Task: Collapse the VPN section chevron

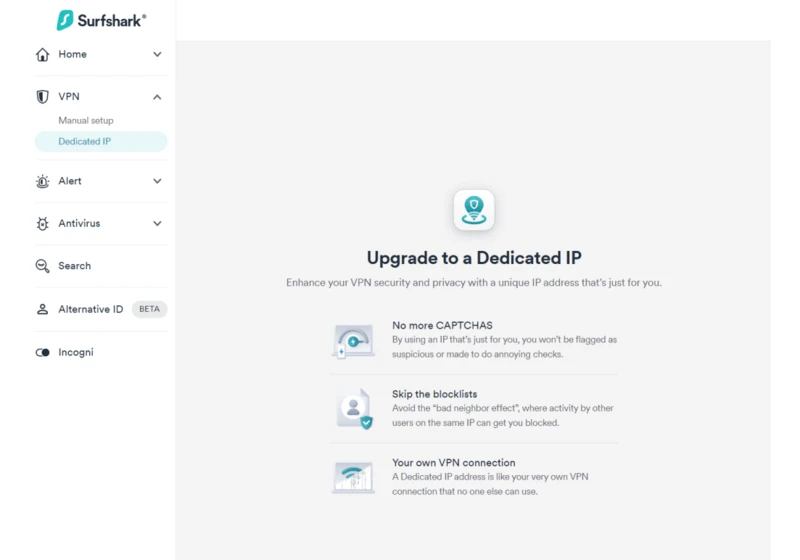Action: (157, 97)
